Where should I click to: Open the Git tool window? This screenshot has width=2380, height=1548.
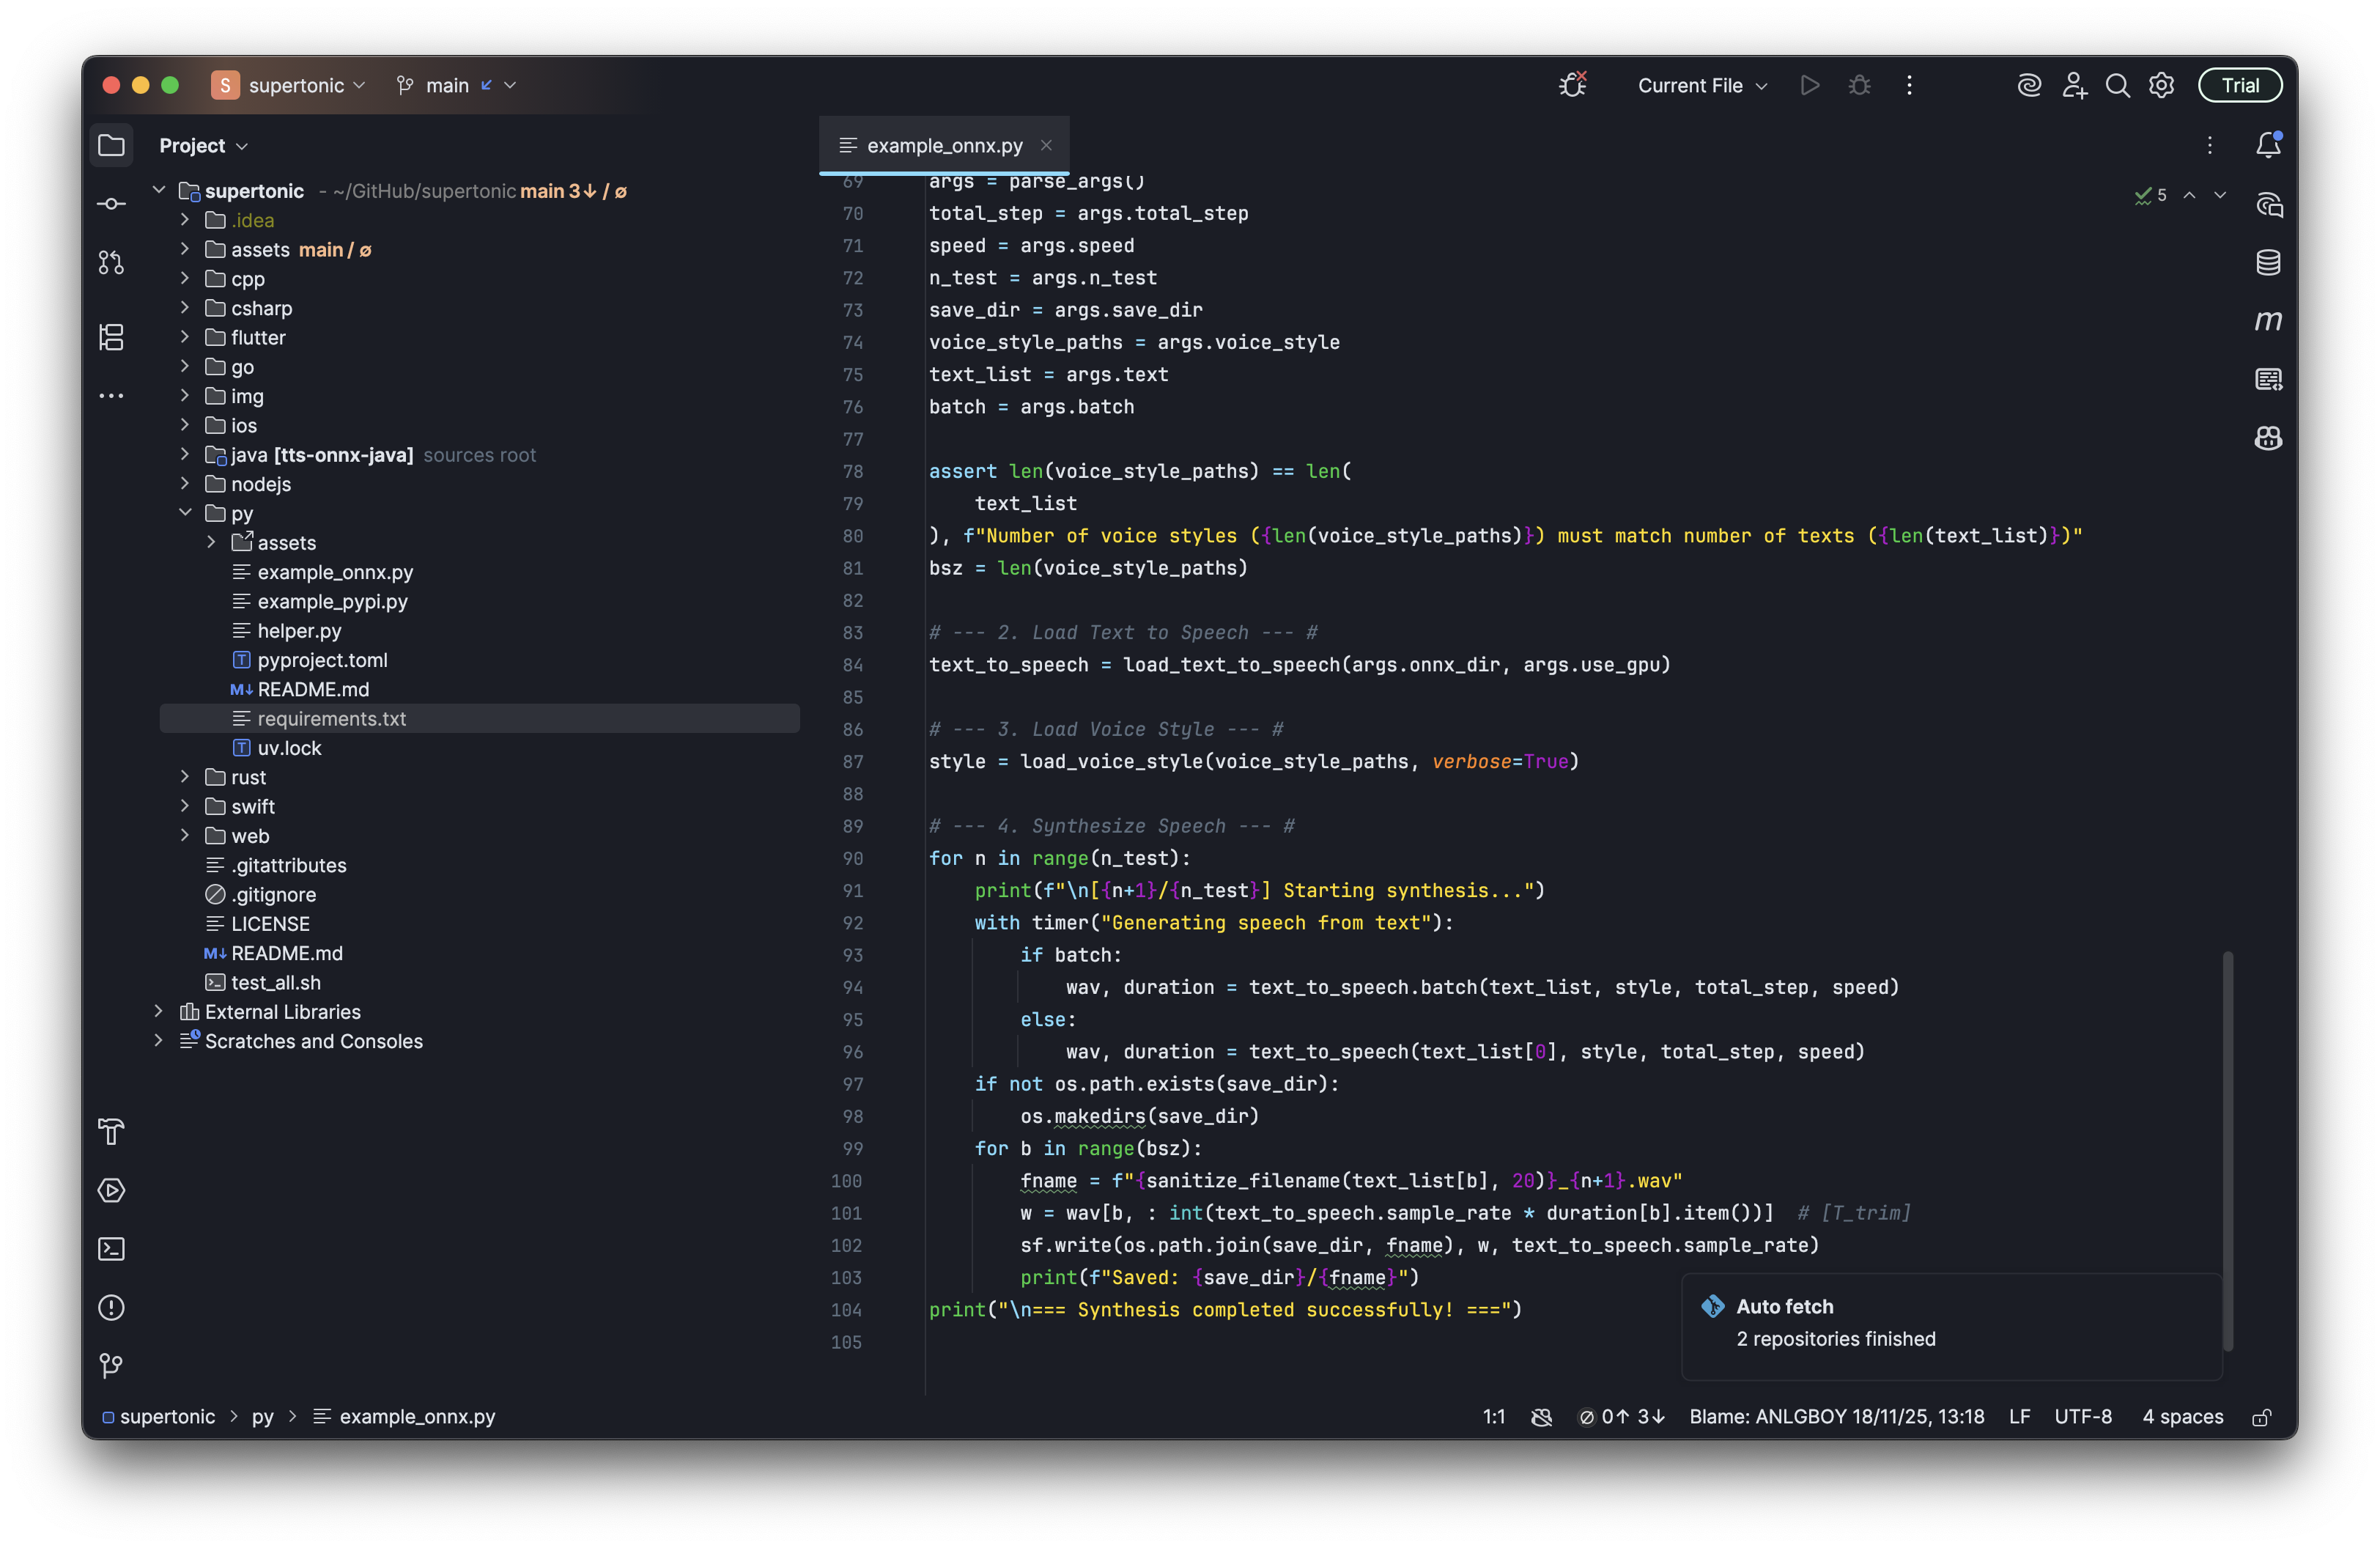111,1365
